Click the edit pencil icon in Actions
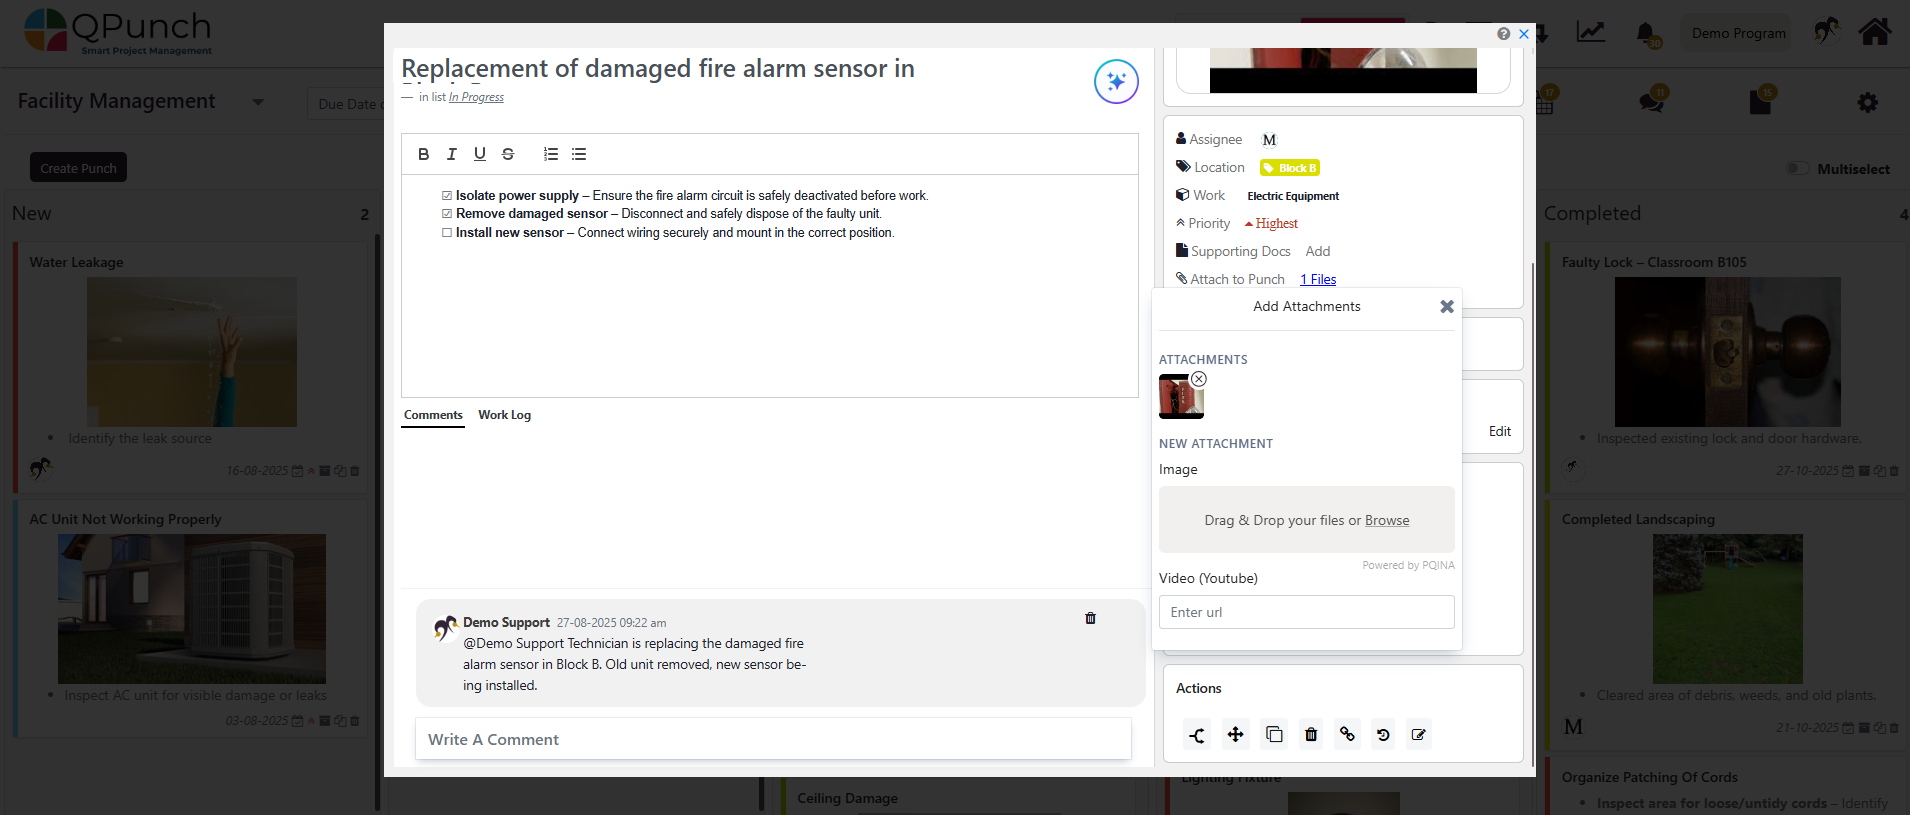This screenshot has width=1910, height=815. click(1418, 735)
